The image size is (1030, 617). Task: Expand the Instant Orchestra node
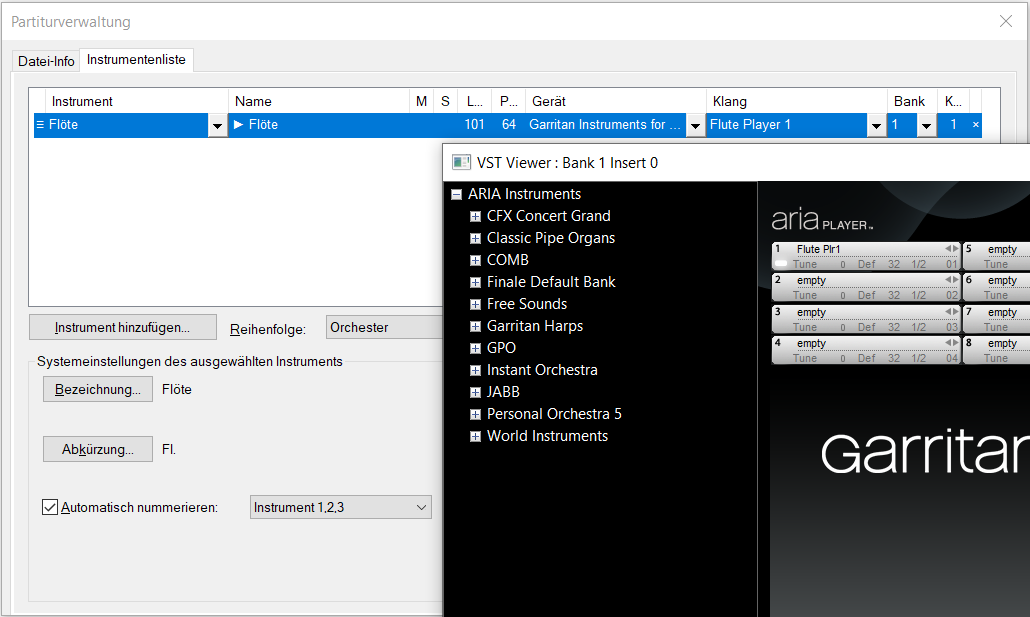click(476, 371)
